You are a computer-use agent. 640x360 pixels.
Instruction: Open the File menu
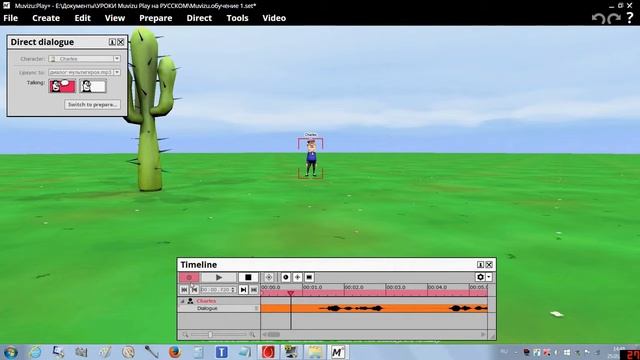click(11, 18)
